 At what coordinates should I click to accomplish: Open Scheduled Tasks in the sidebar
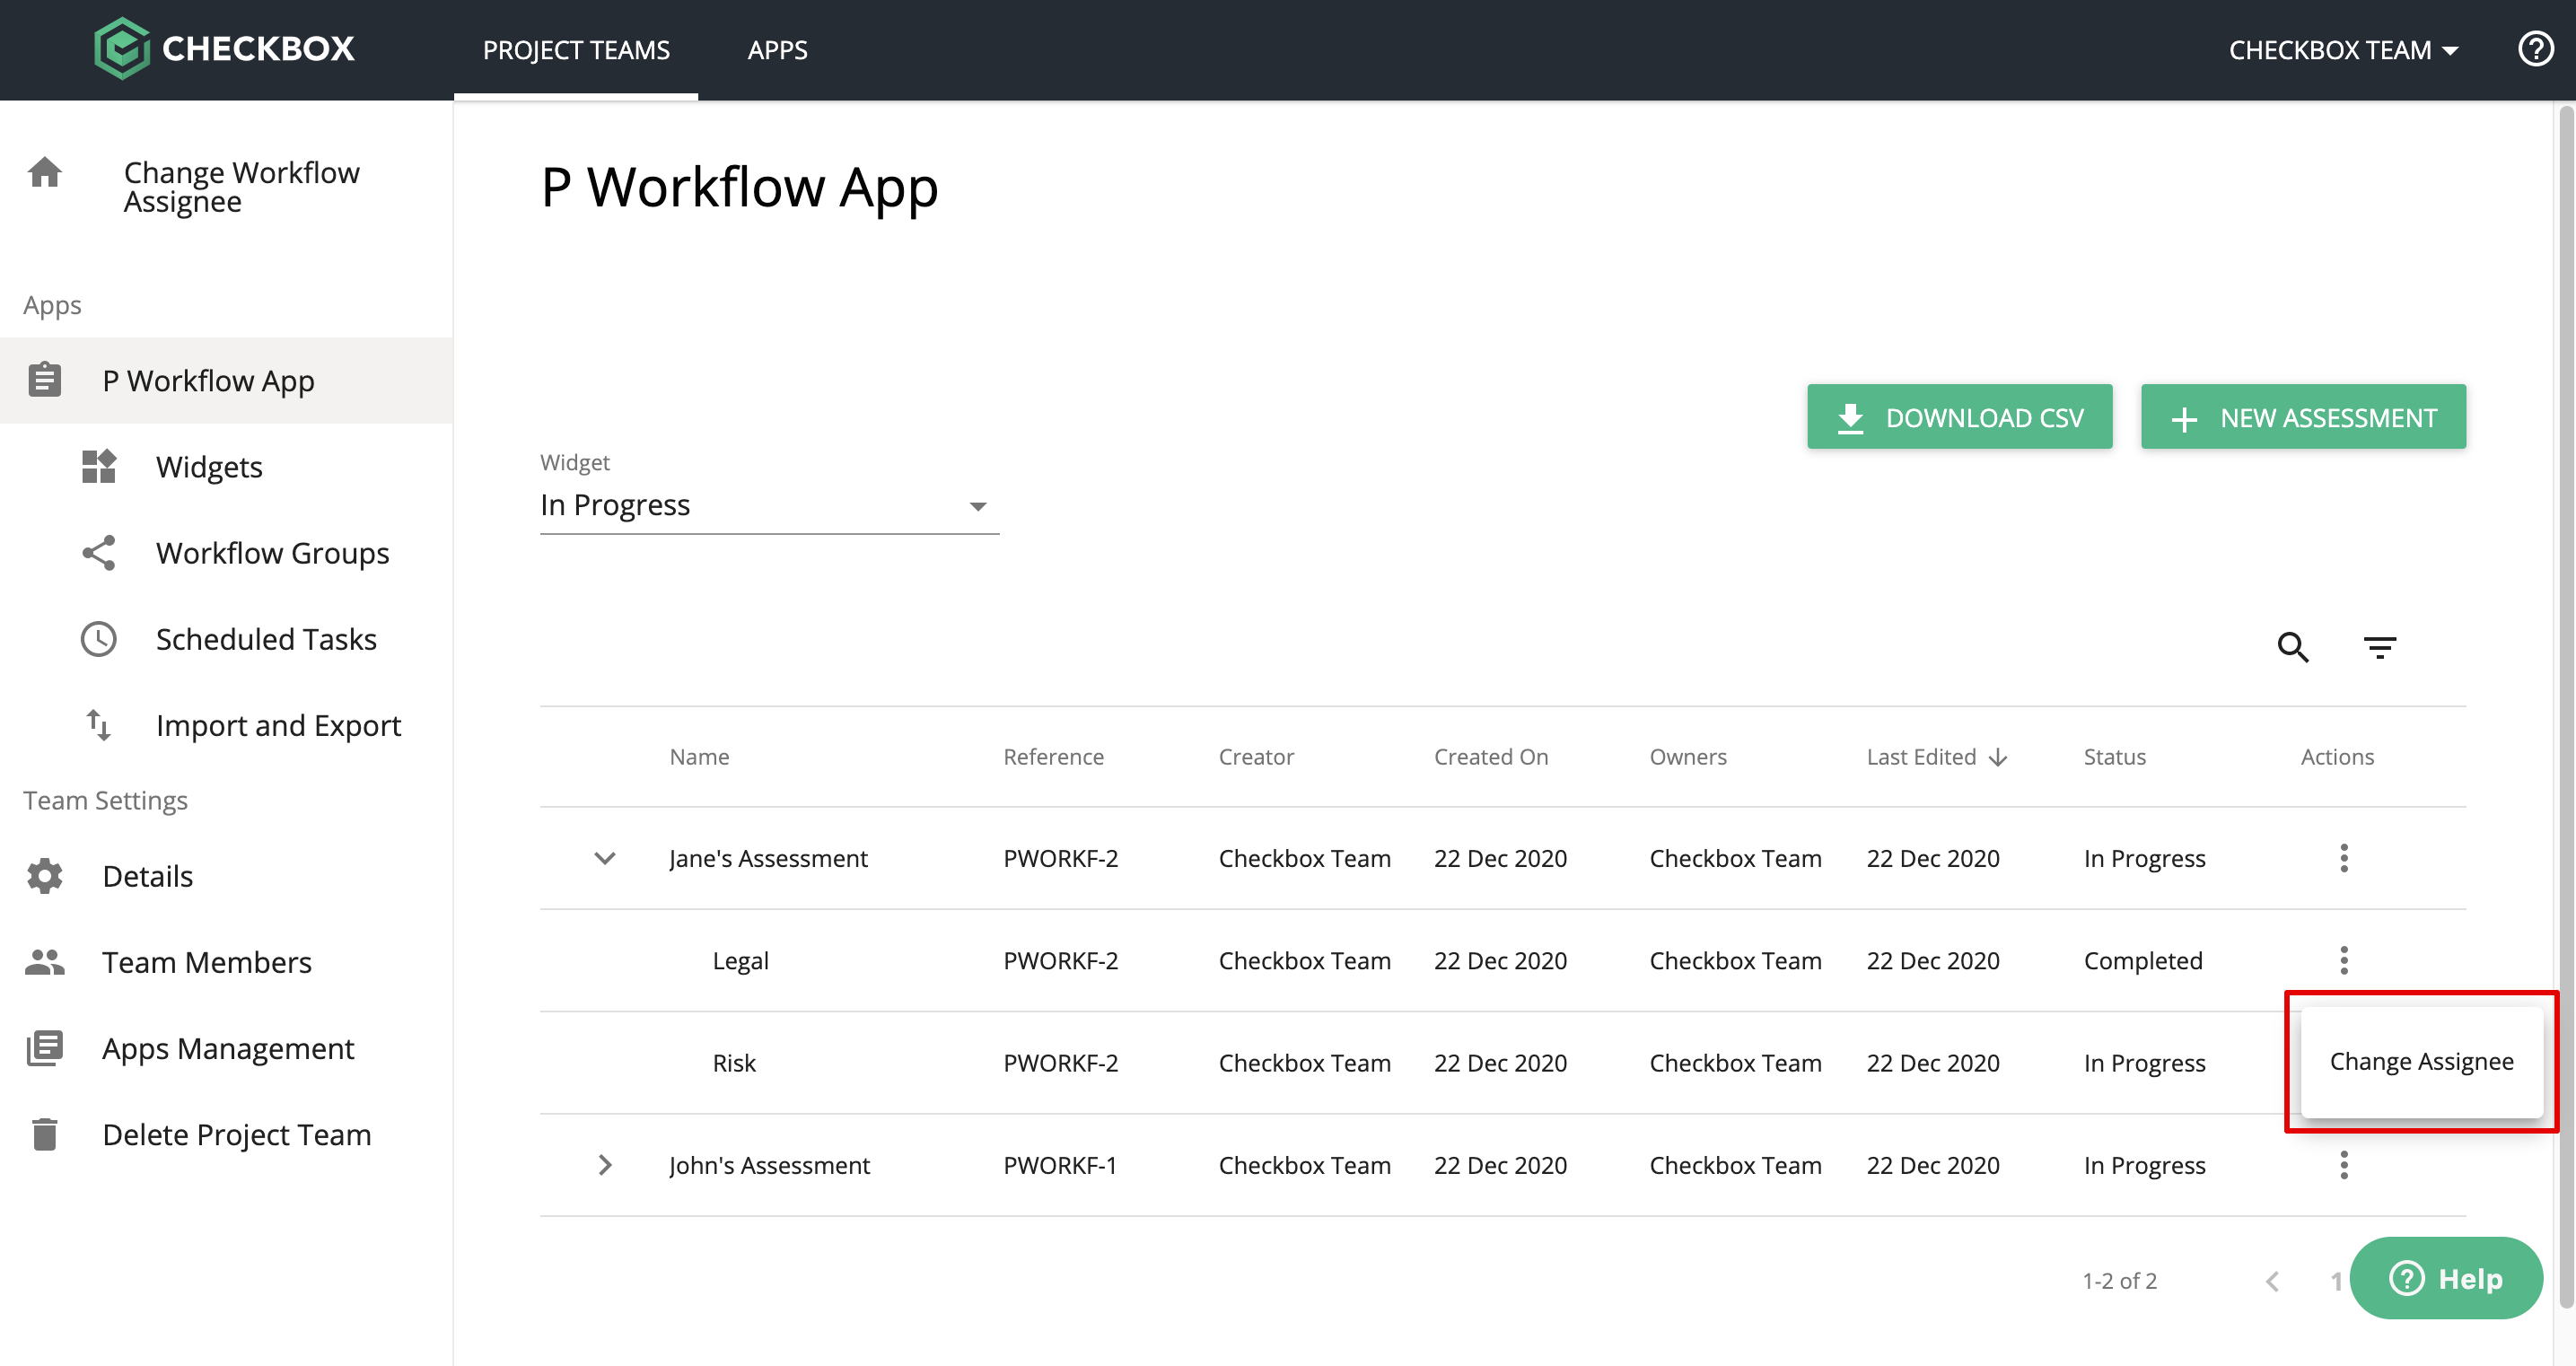tap(266, 639)
